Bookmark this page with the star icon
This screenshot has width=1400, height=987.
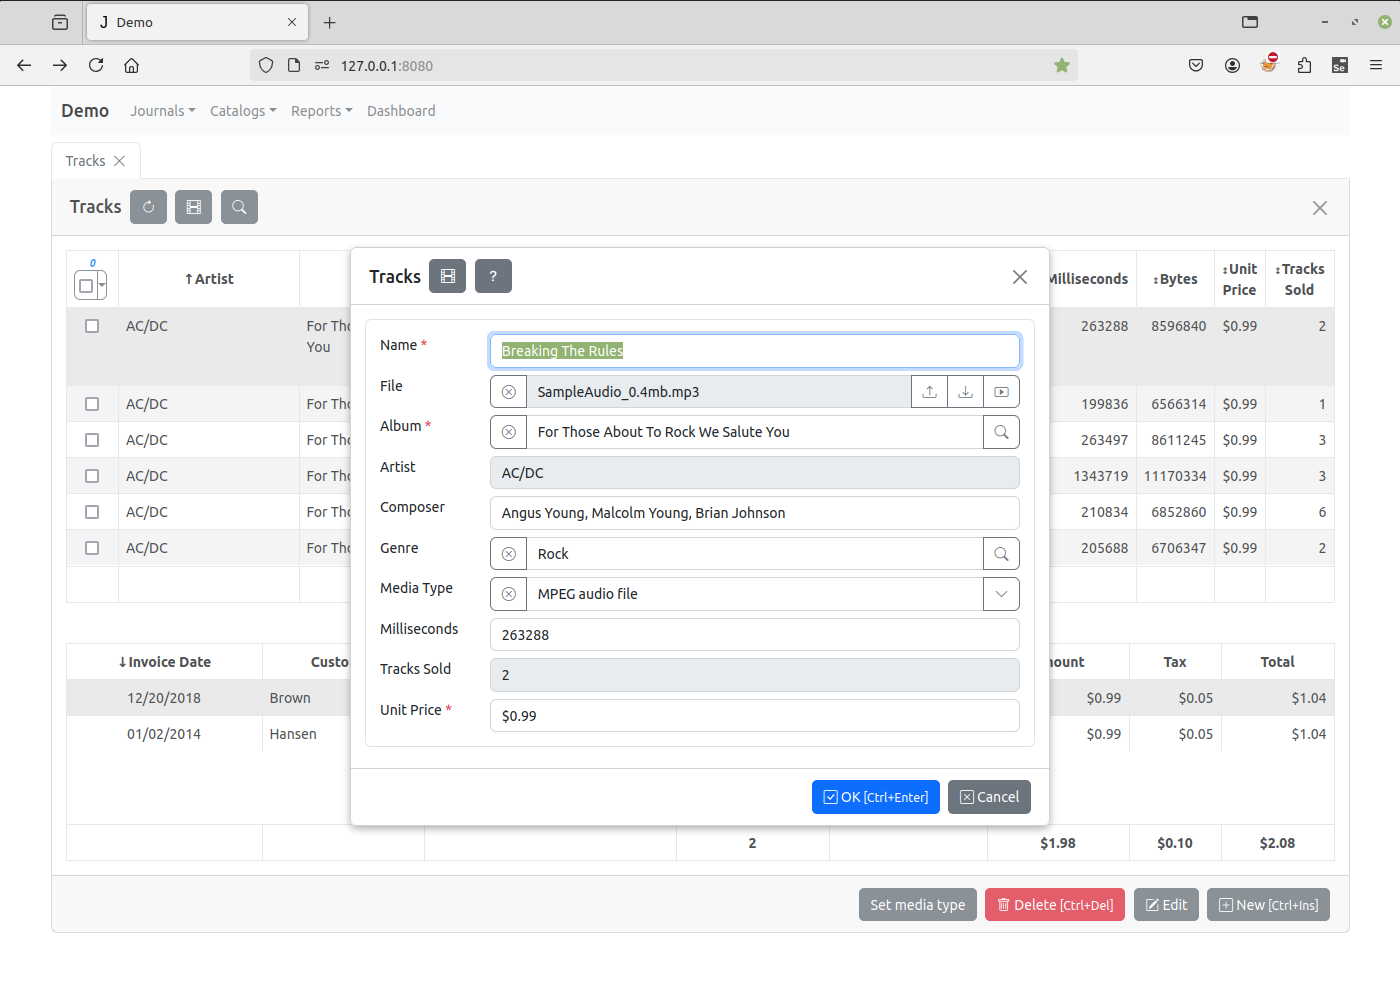pos(1062,65)
